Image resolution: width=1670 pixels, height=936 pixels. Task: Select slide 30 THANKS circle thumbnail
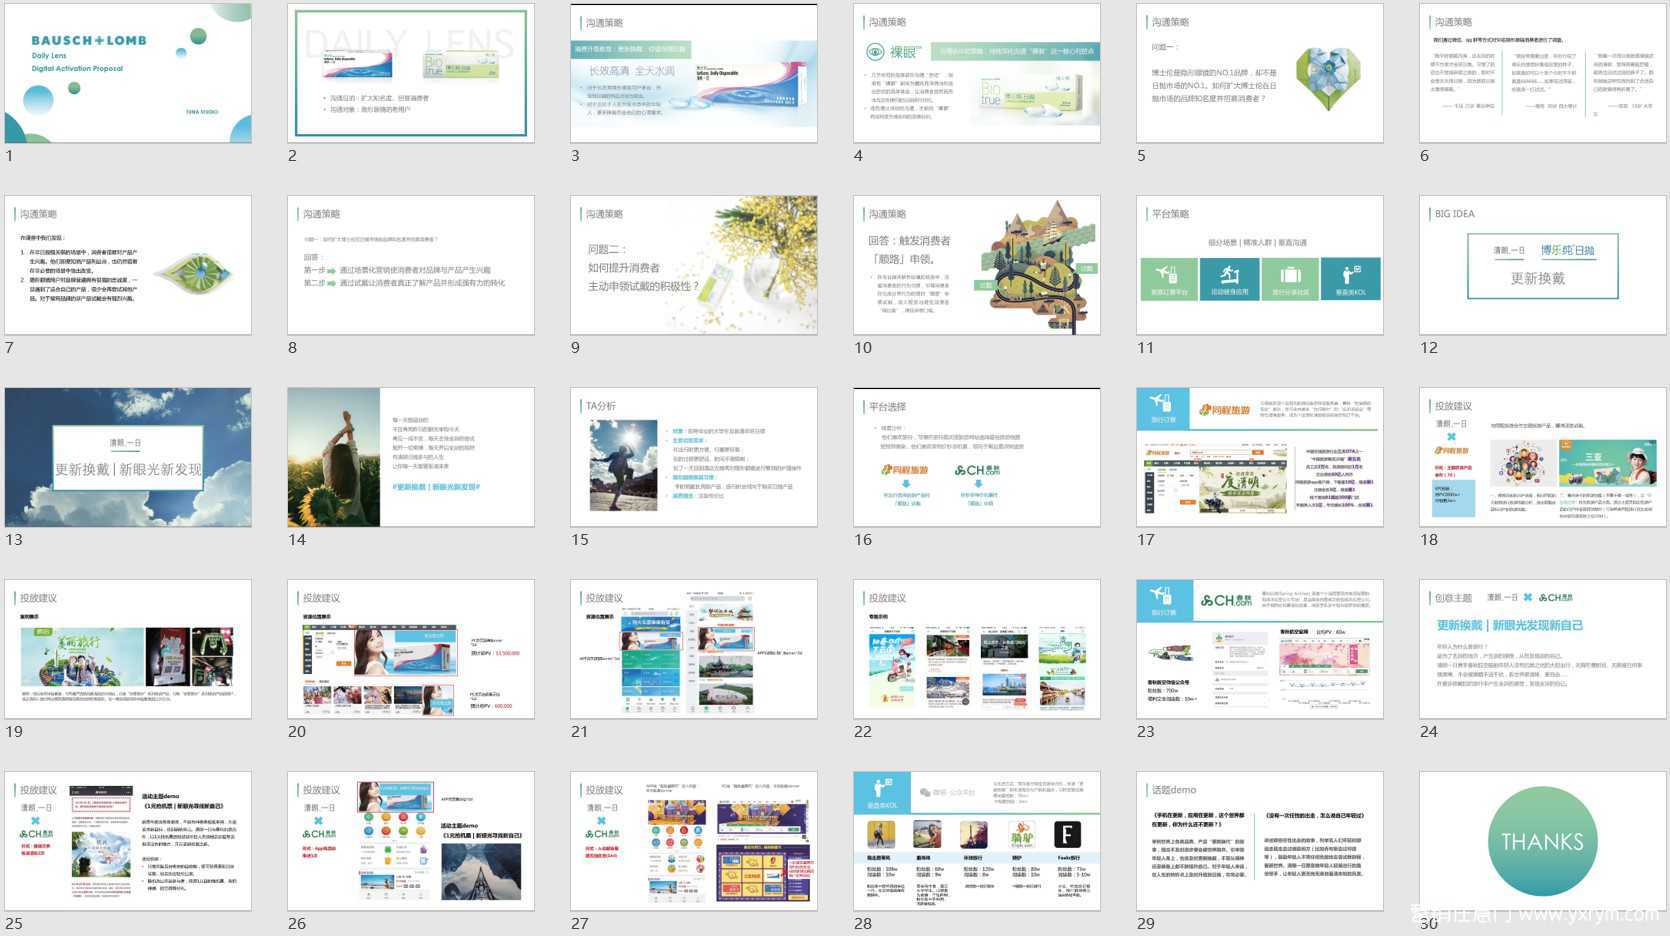pos(1543,841)
